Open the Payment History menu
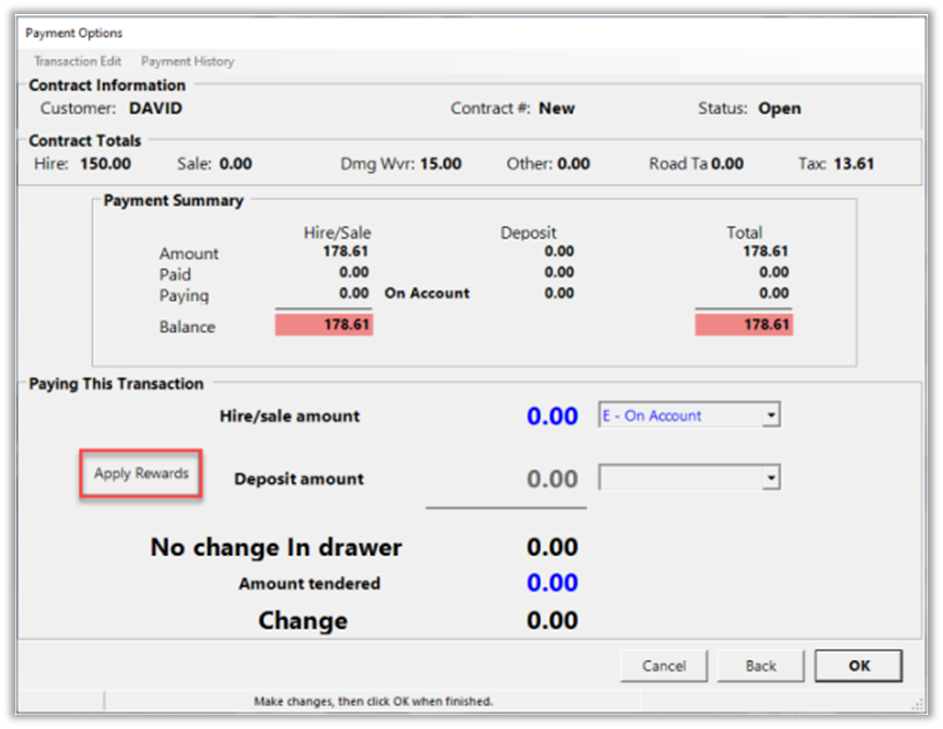The height and width of the screenshot is (729, 943). pos(187,61)
